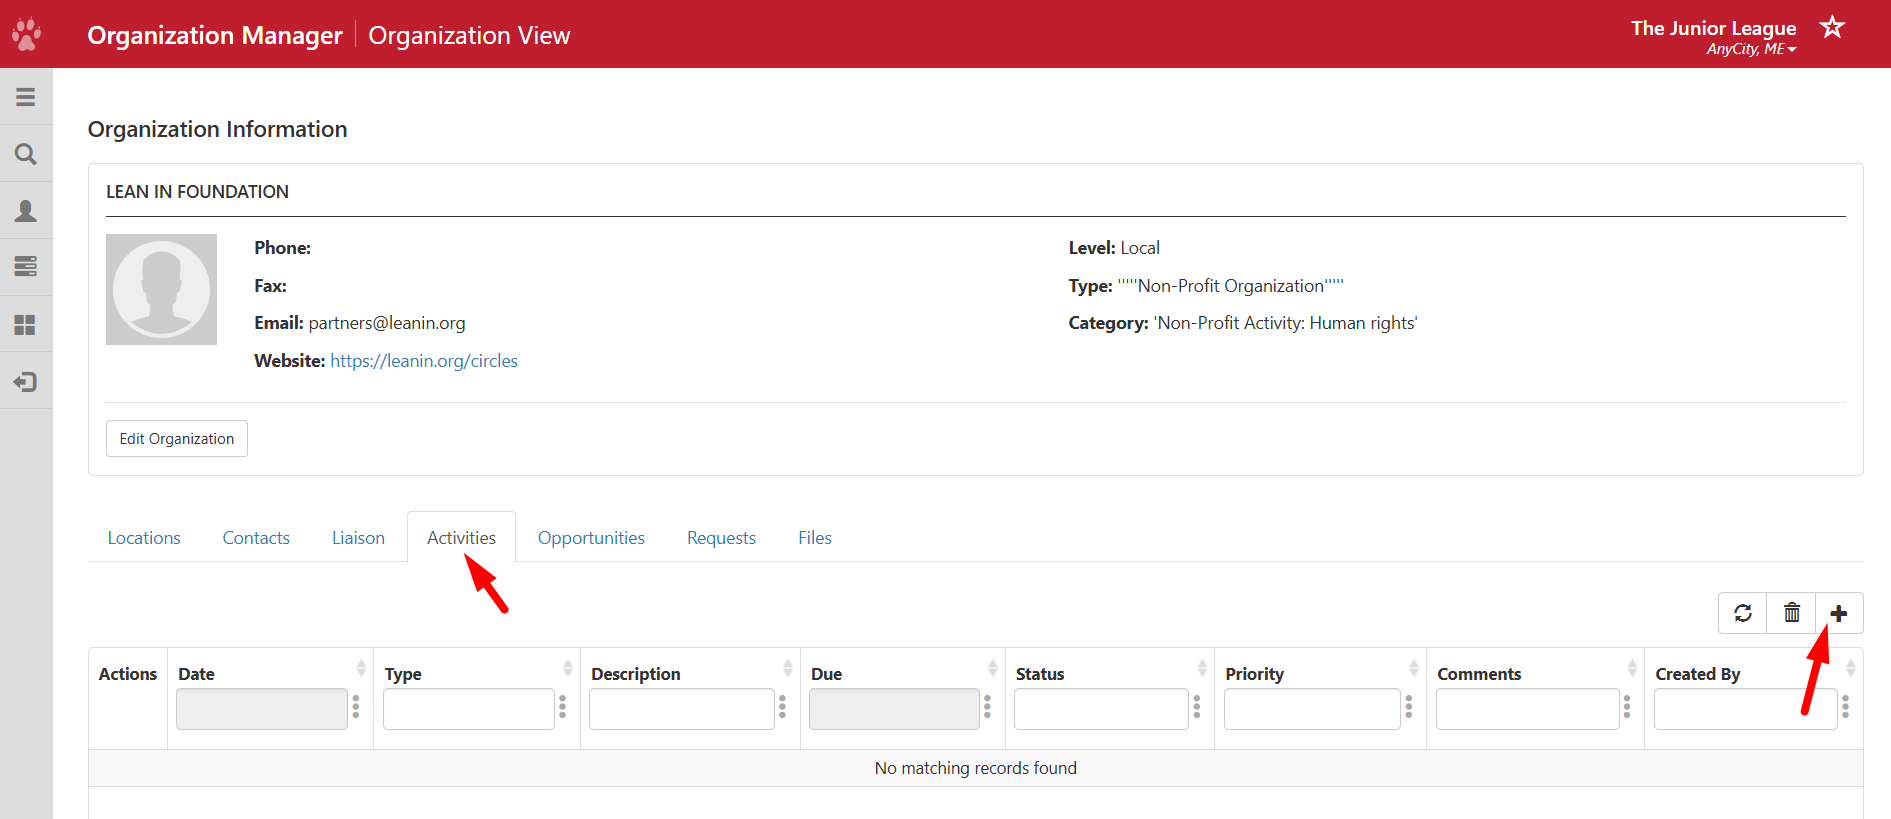Image resolution: width=1891 pixels, height=819 pixels.
Task: Click the partners@leanin.org email text
Action: click(387, 323)
